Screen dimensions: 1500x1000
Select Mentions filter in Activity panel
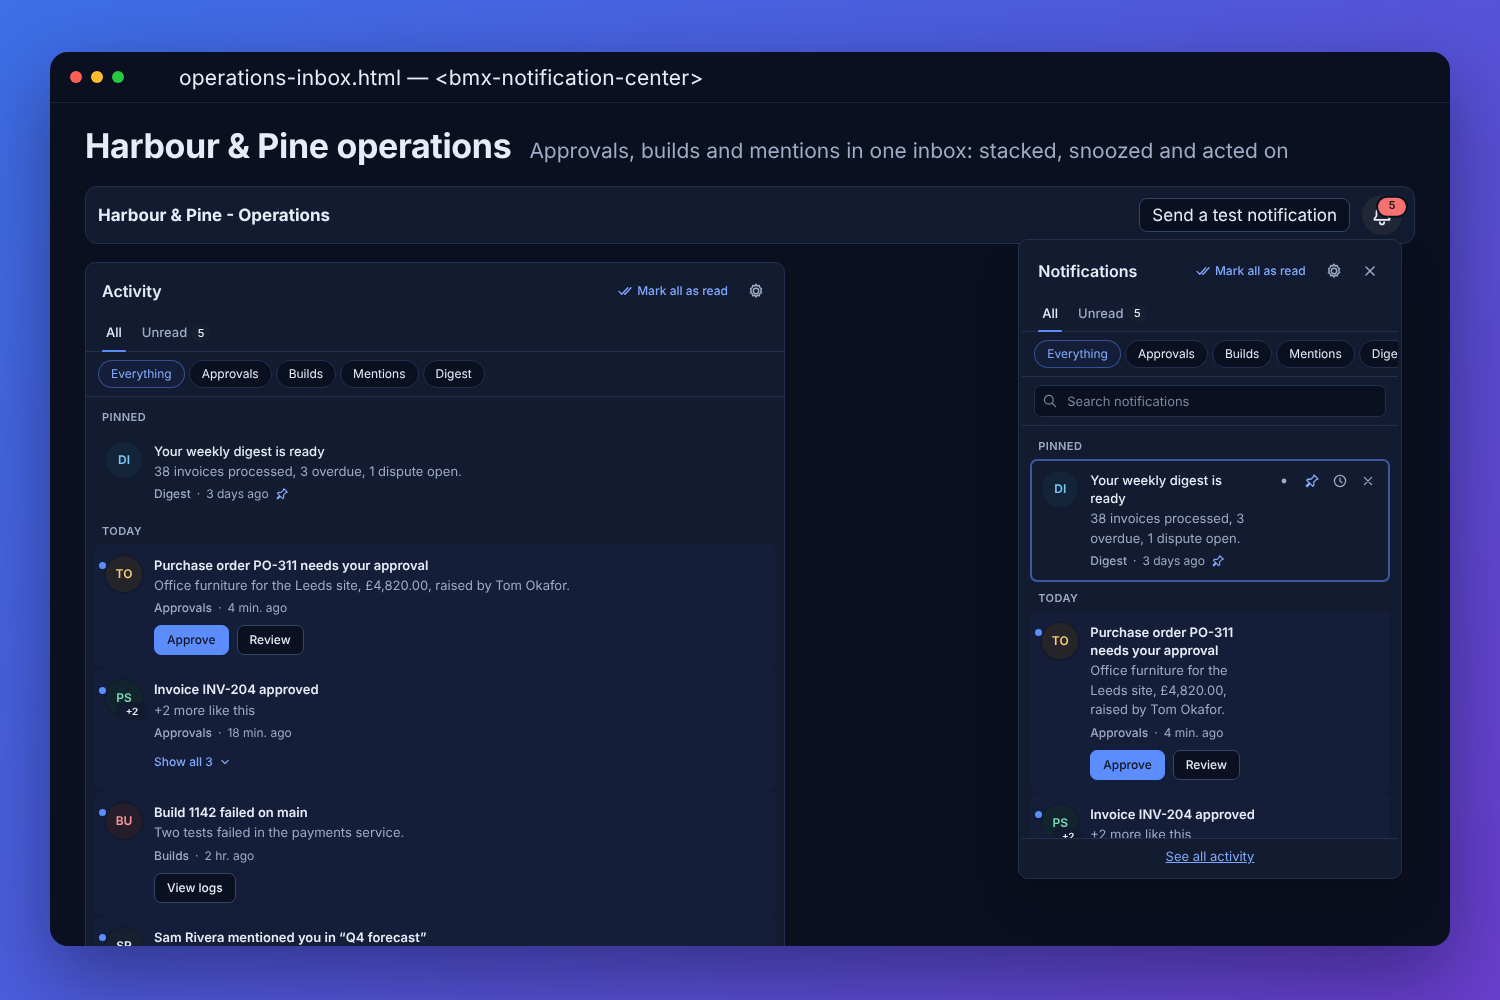tap(379, 374)
